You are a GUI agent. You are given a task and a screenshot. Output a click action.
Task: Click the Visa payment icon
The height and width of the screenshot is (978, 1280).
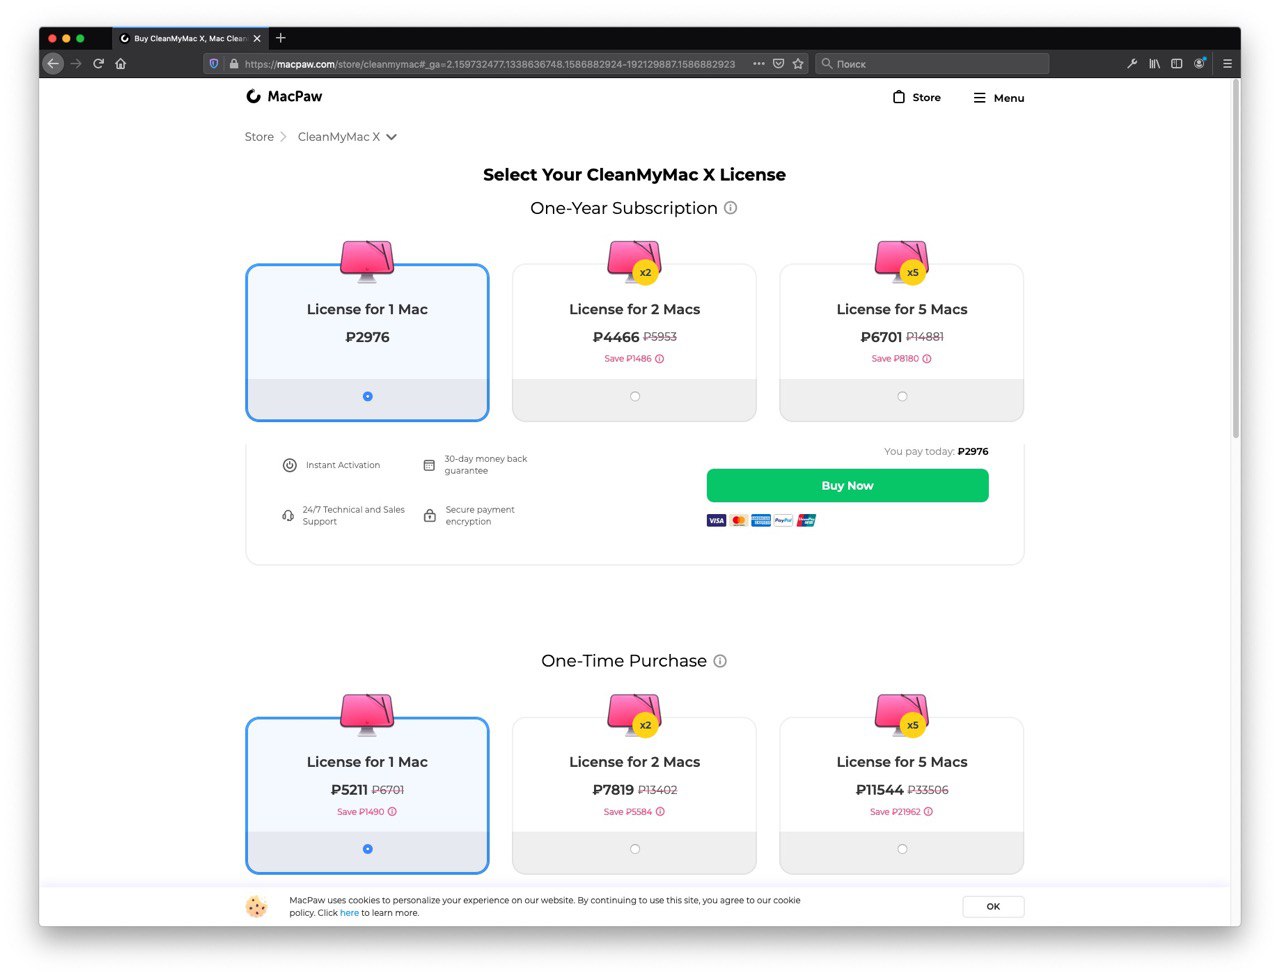click(x=716, y=520)
